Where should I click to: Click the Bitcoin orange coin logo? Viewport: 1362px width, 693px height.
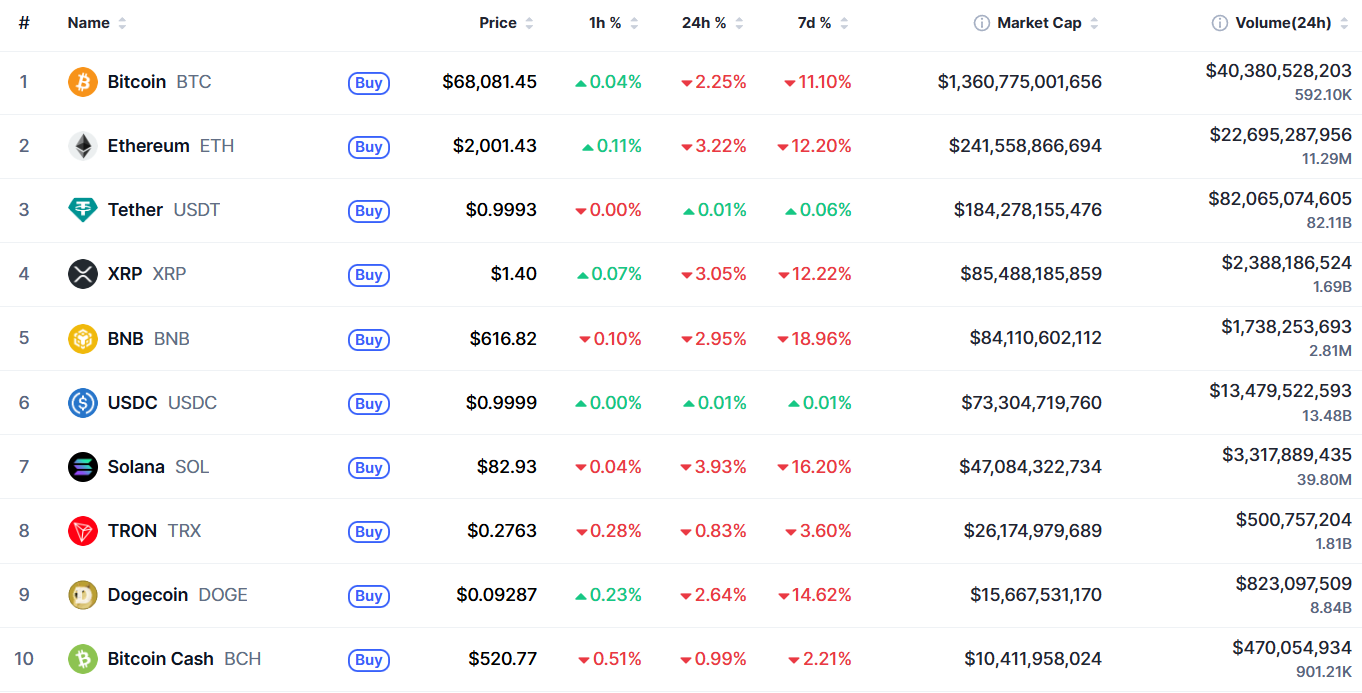point(83,82)
